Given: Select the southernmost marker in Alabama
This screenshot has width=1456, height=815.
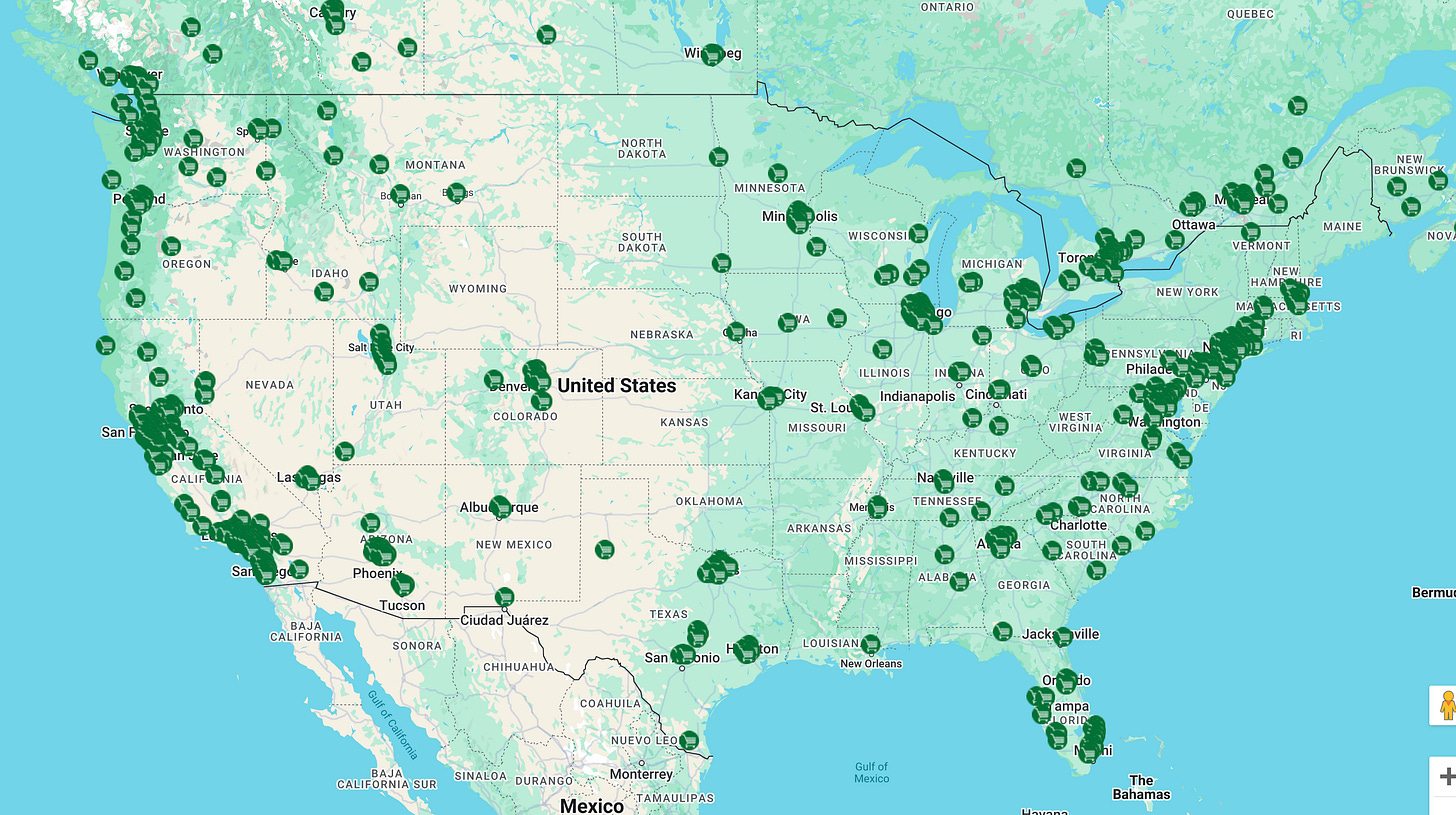Looking at the screenshot, I should click(x=959, y=581).
